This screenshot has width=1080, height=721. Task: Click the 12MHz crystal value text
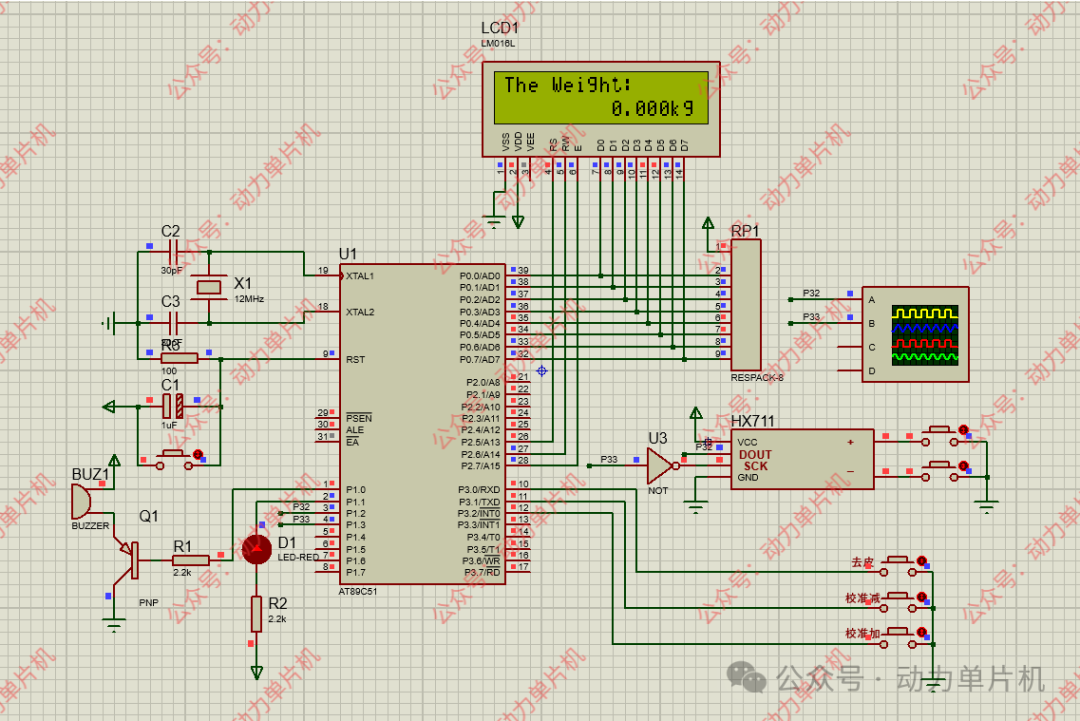click(x=249, y=299)
